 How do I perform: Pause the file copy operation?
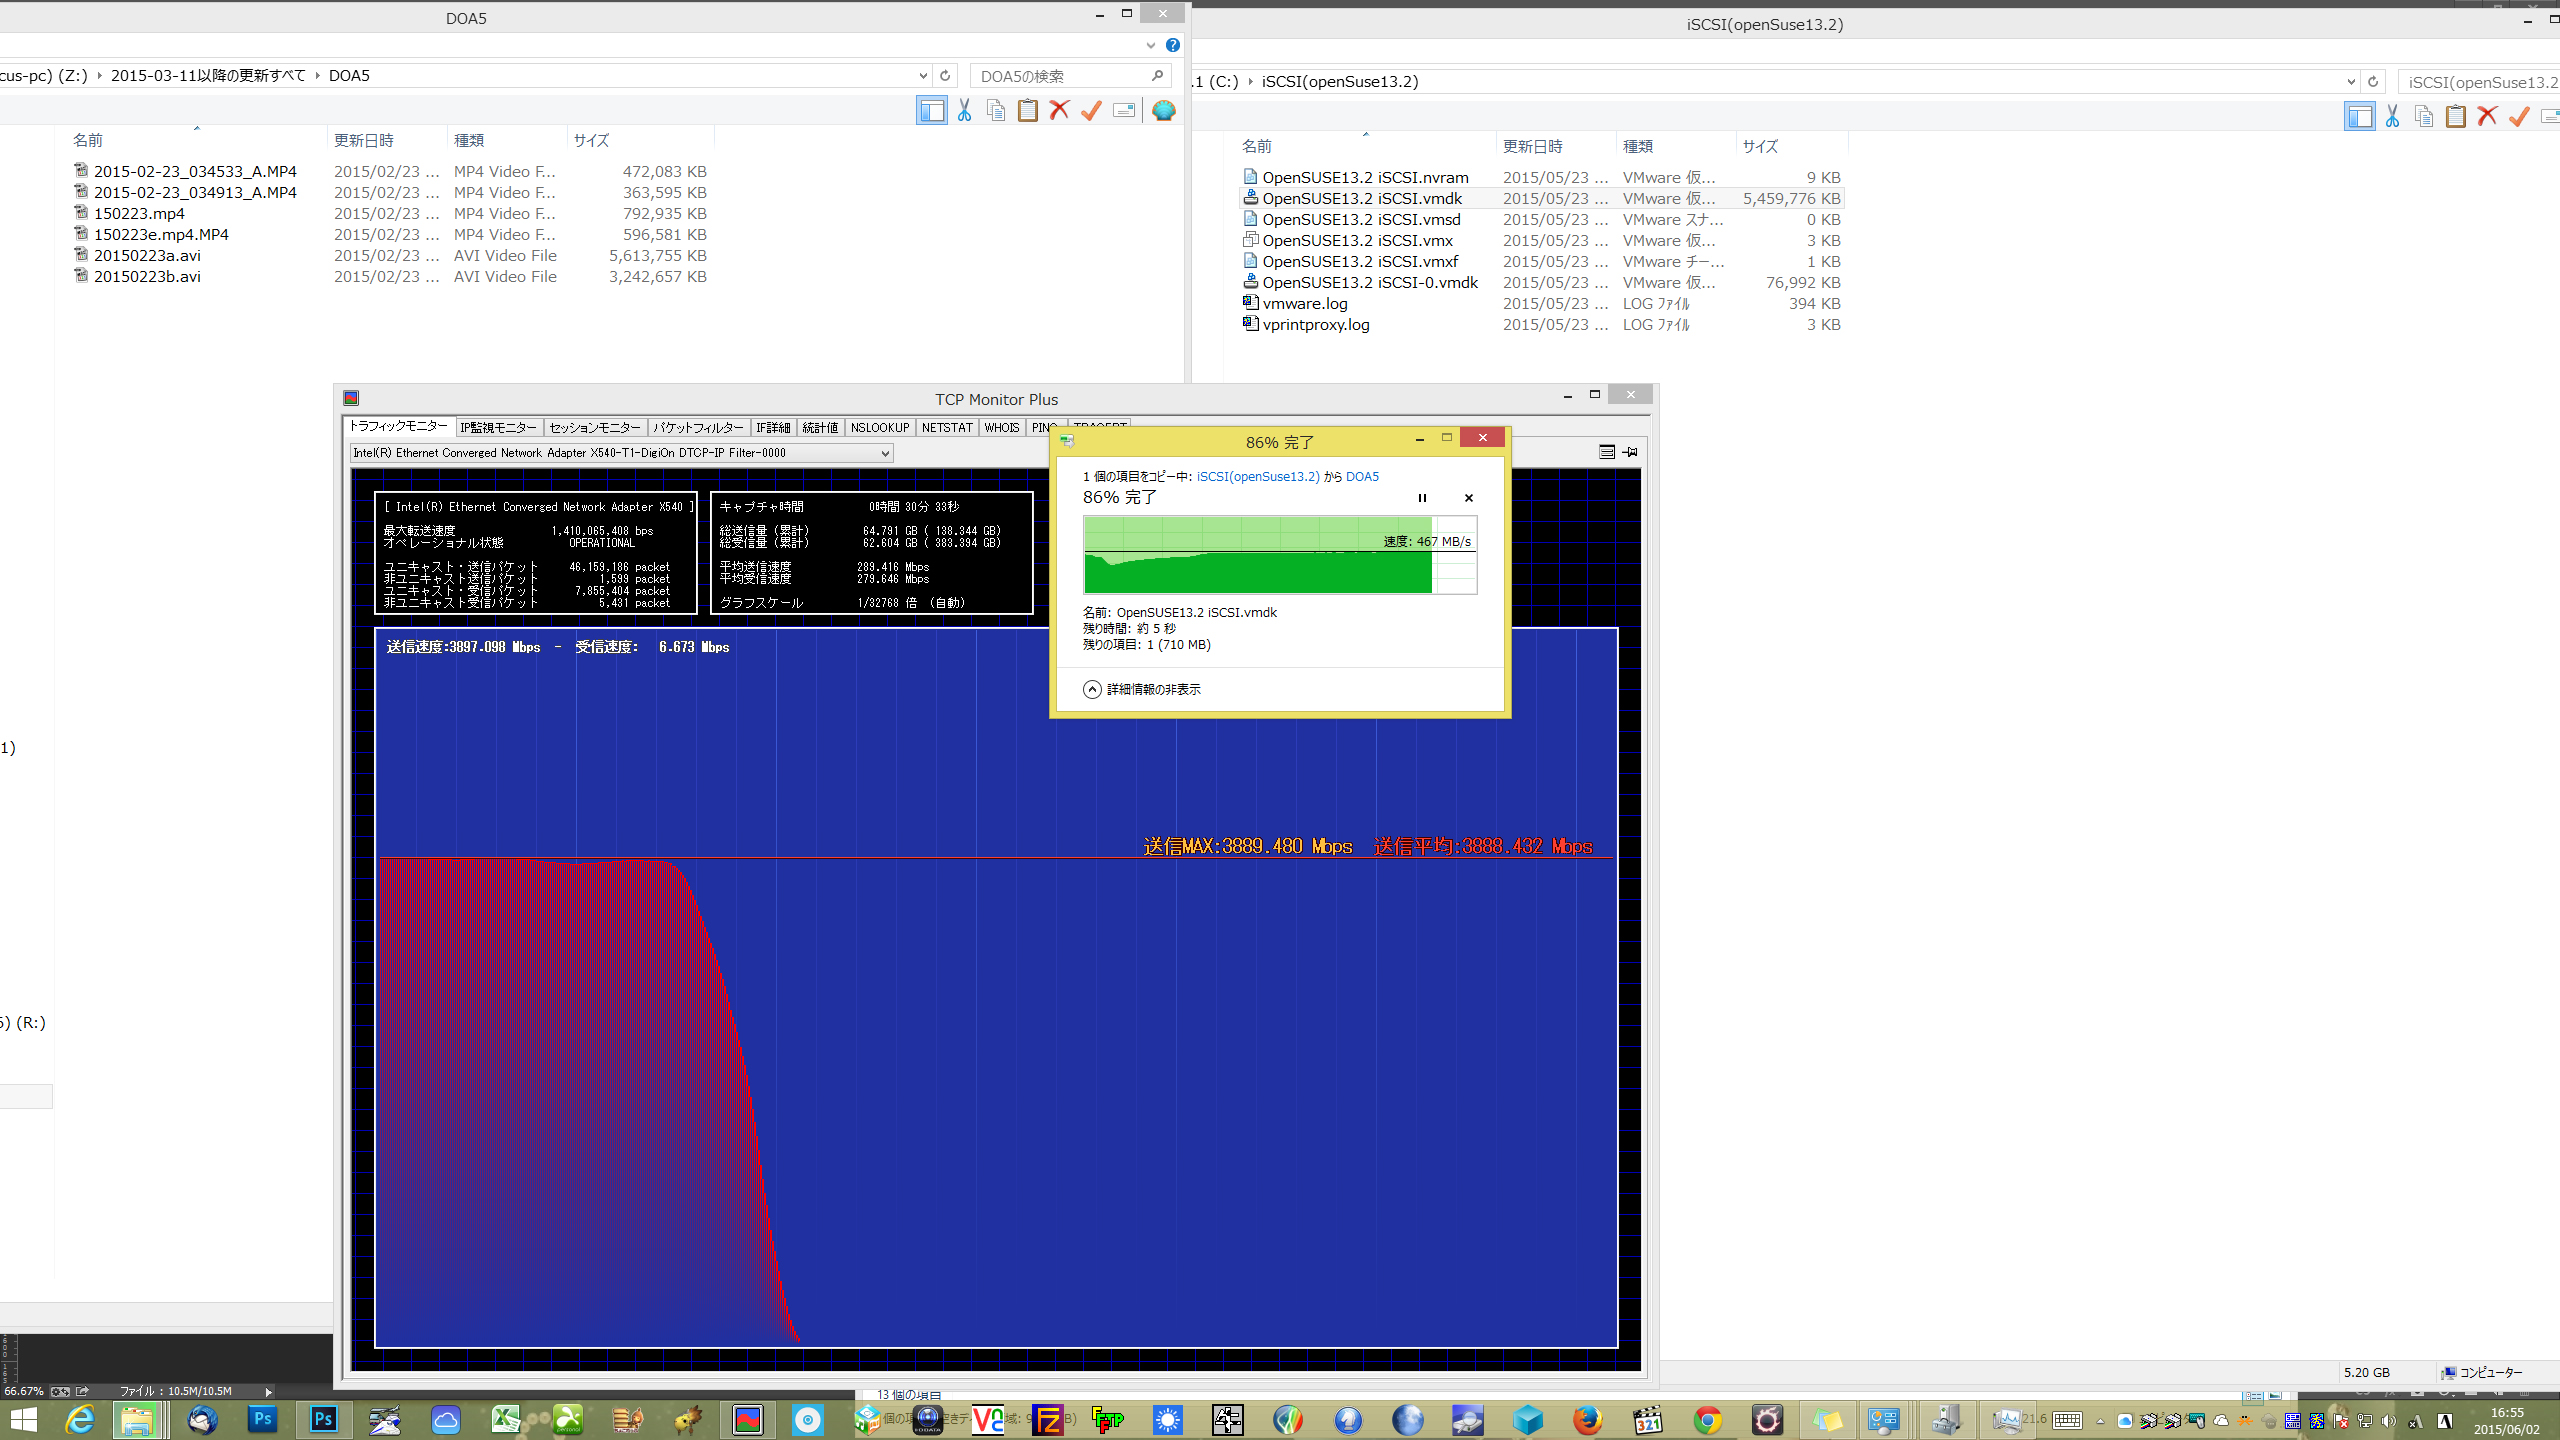(x=1422, y=498)
